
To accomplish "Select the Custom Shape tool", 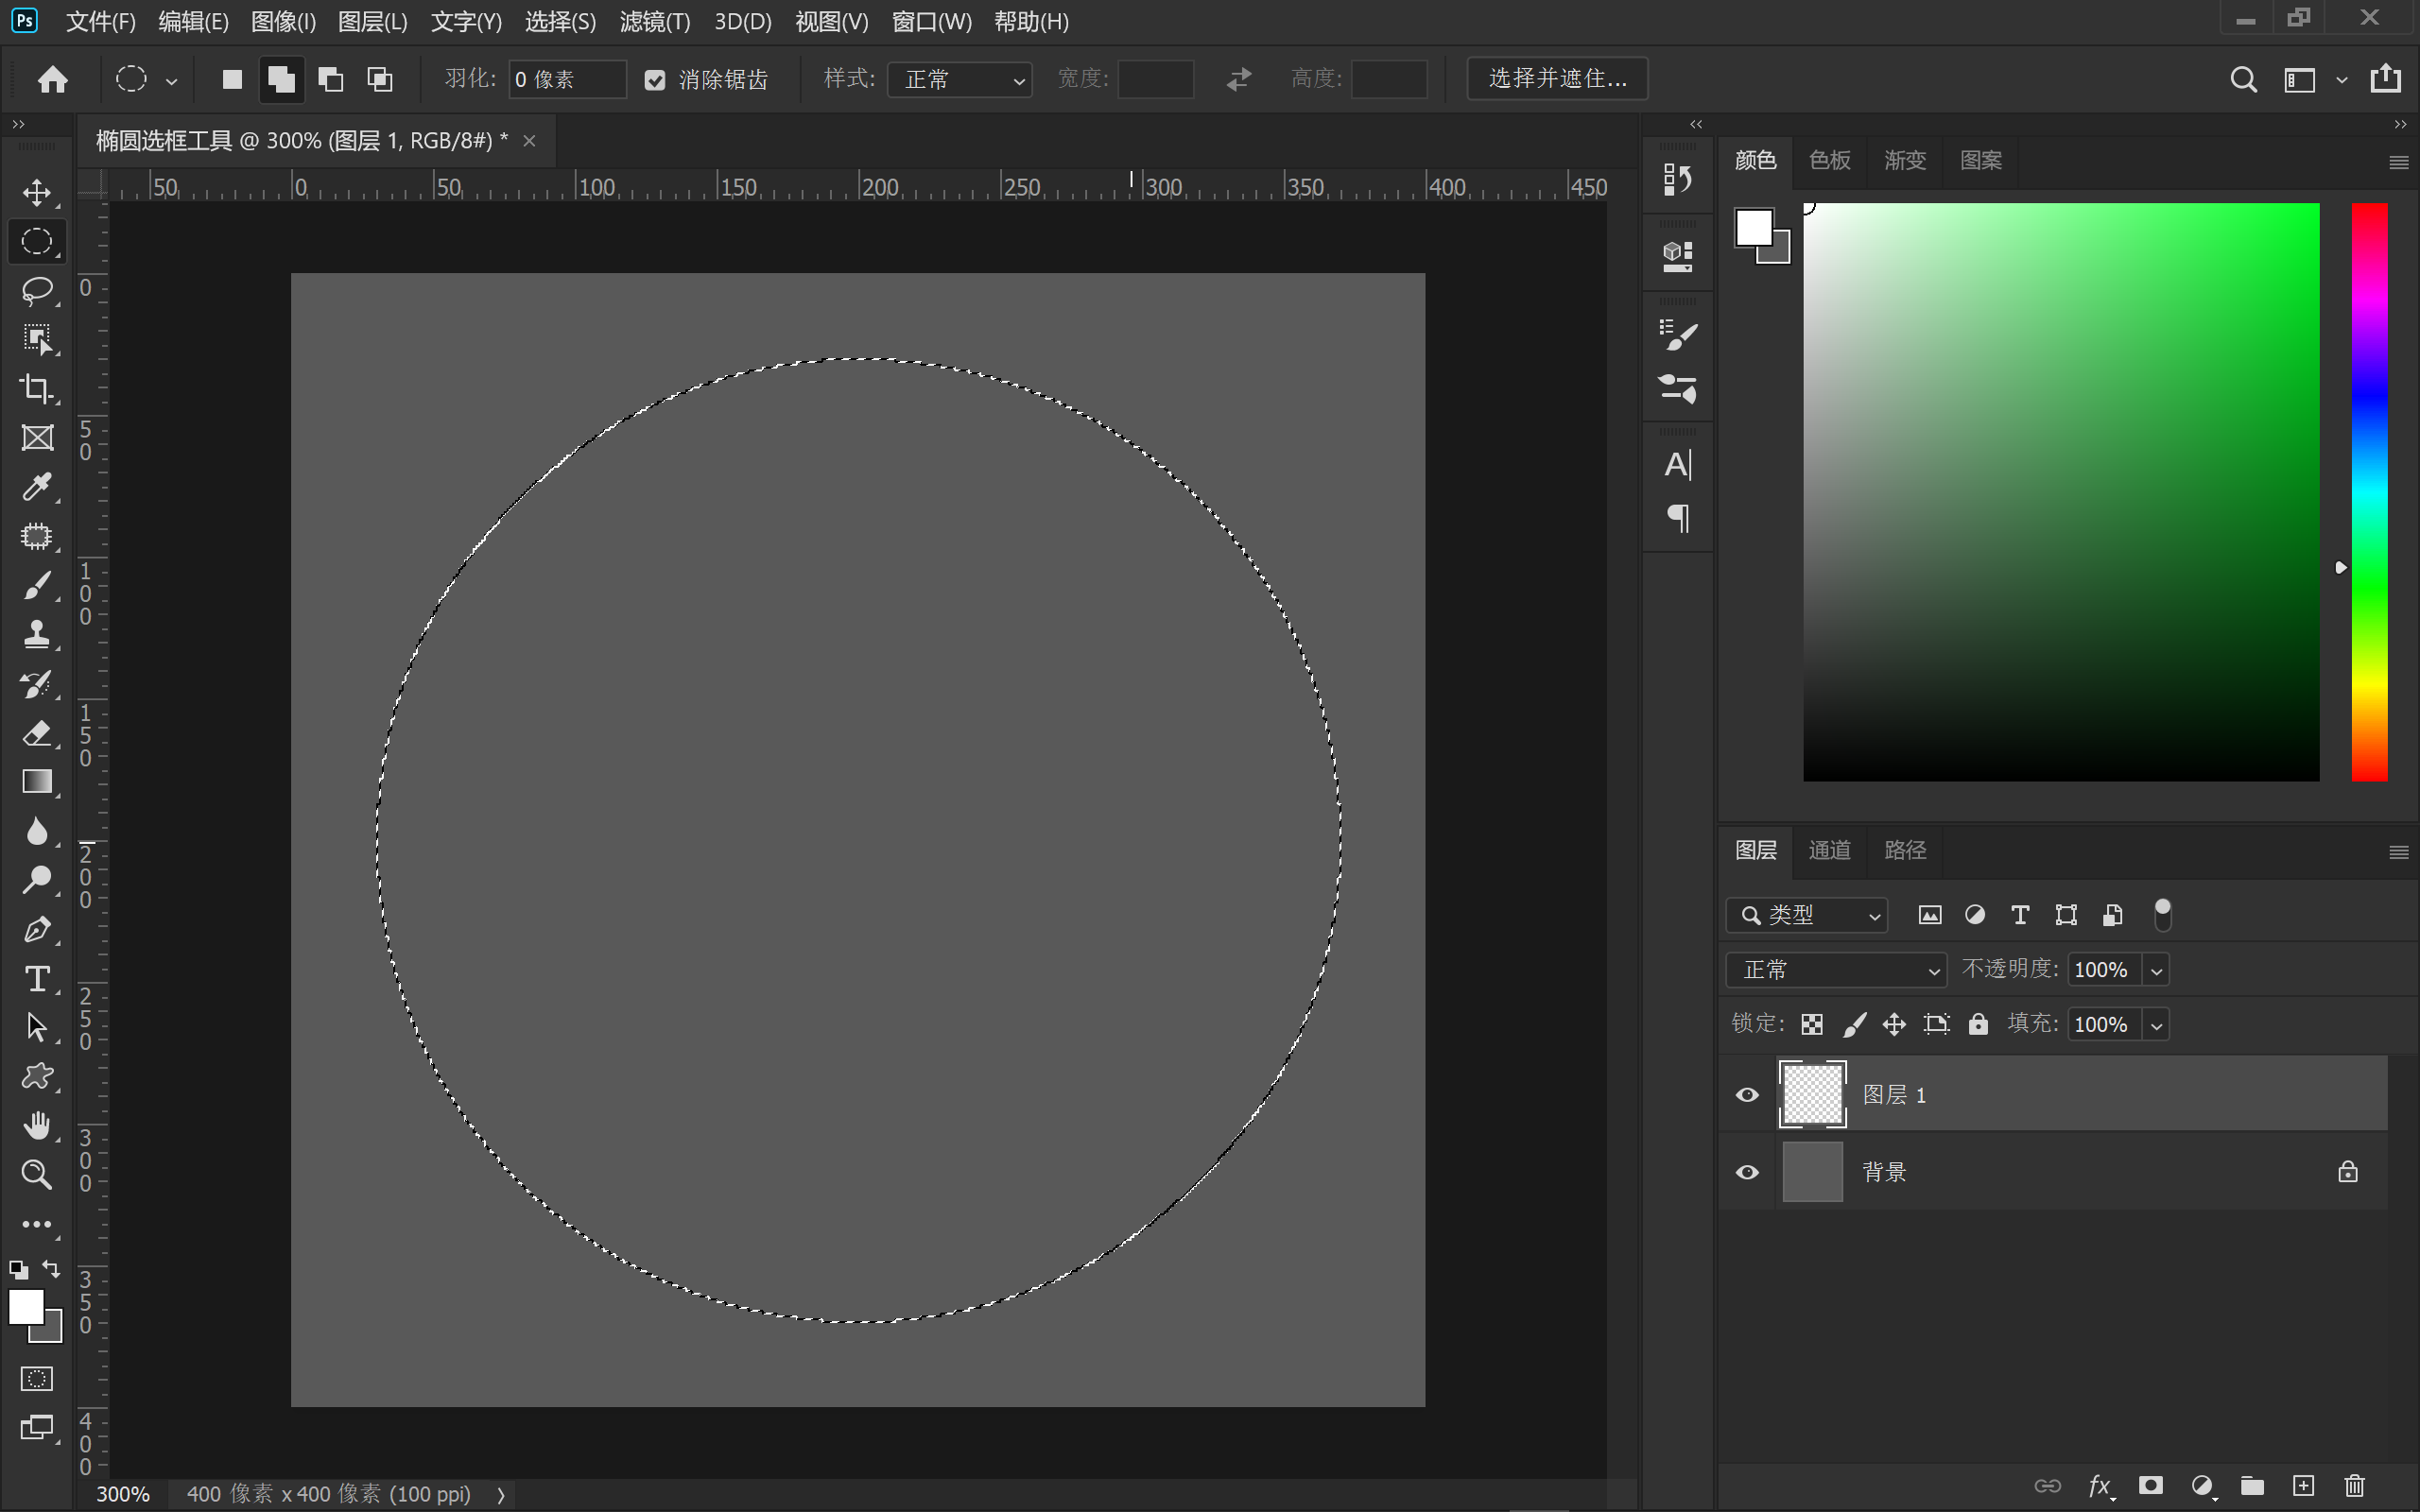I will coord(37,1076).
